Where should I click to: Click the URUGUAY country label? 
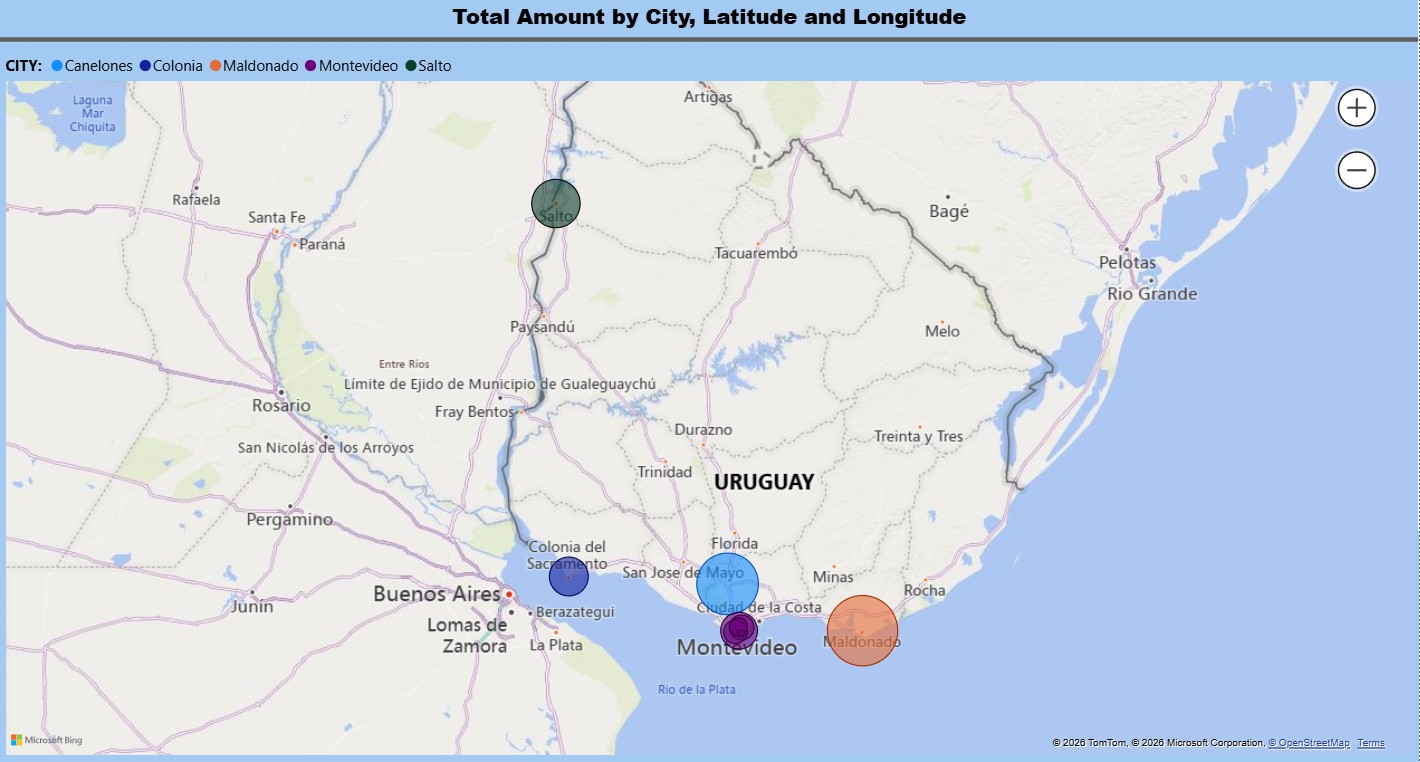(764, 482)
